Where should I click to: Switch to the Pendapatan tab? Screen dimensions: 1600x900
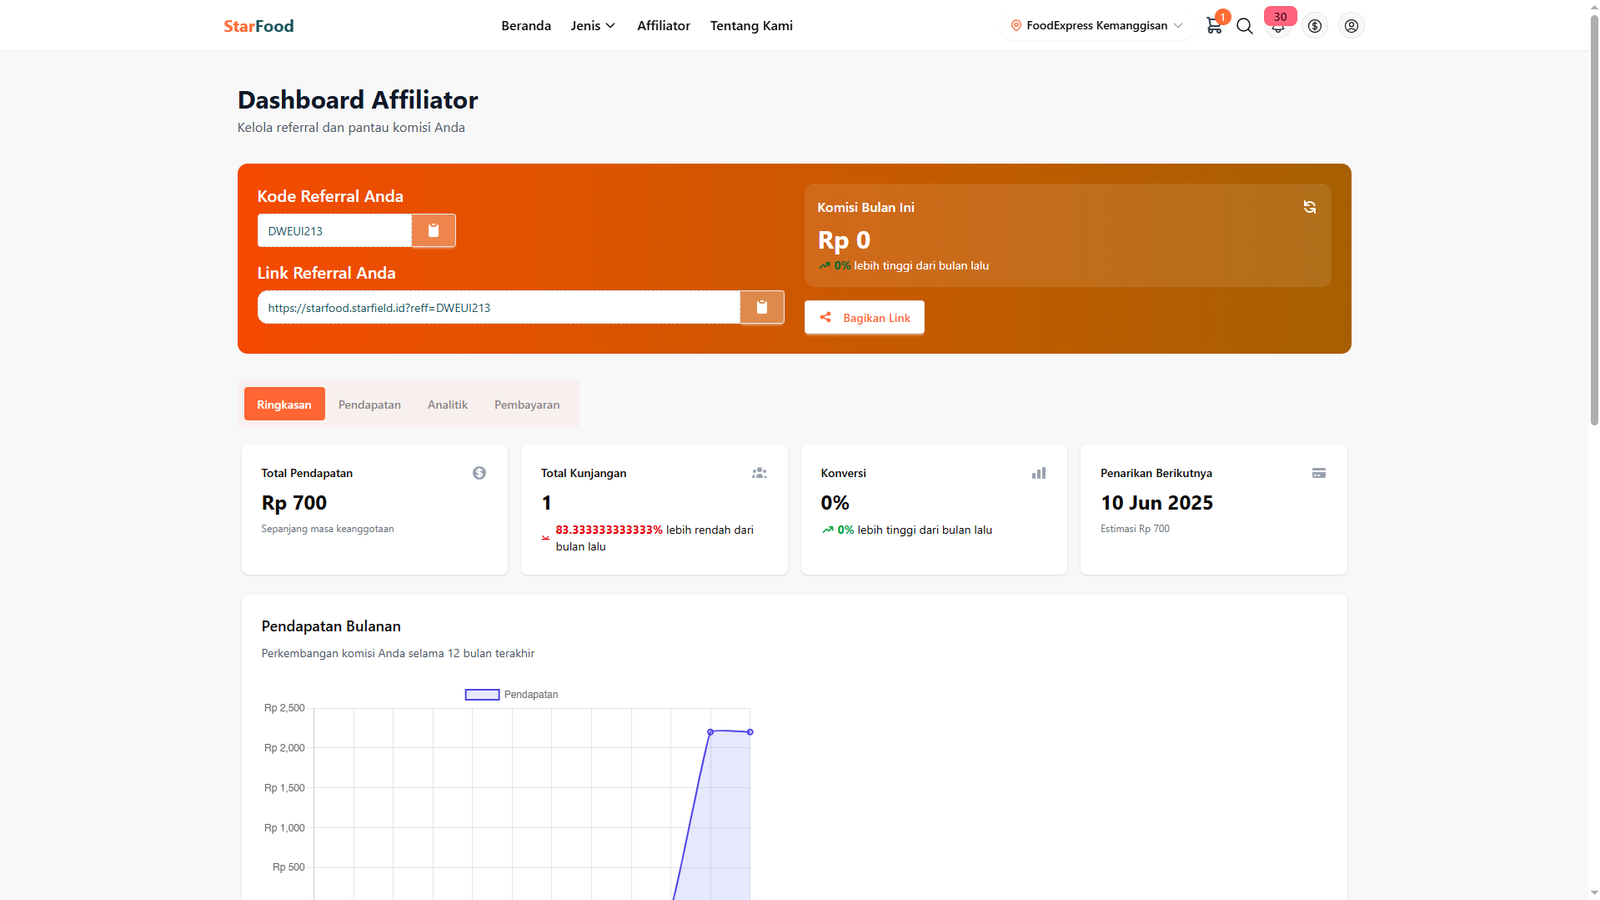(369, 405)
